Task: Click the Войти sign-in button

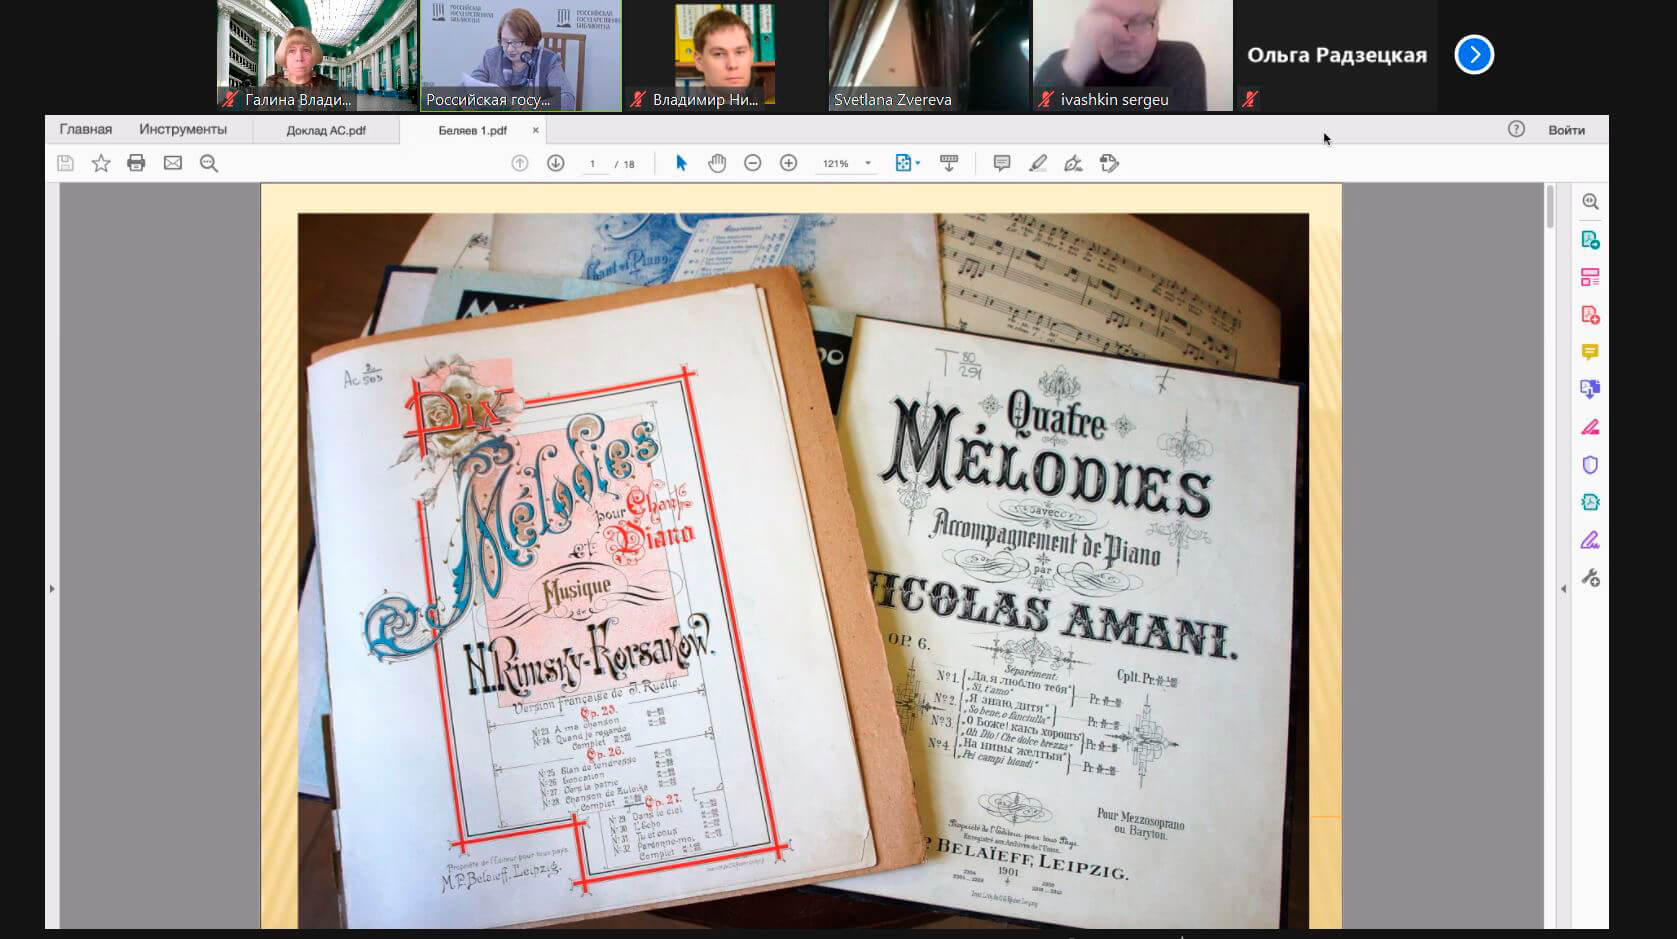Action: 1566,130
